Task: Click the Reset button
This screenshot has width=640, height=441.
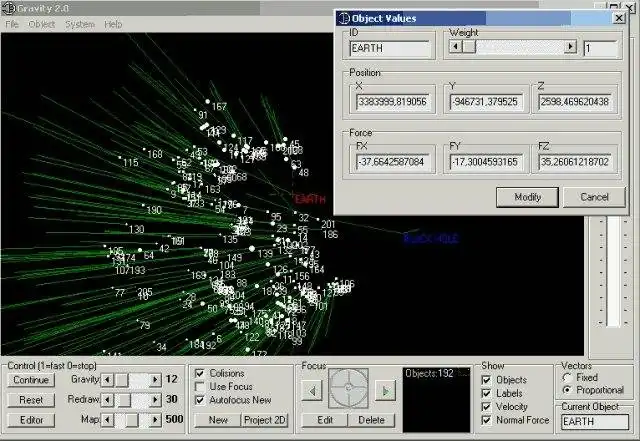Action: (x=31, y=400)
